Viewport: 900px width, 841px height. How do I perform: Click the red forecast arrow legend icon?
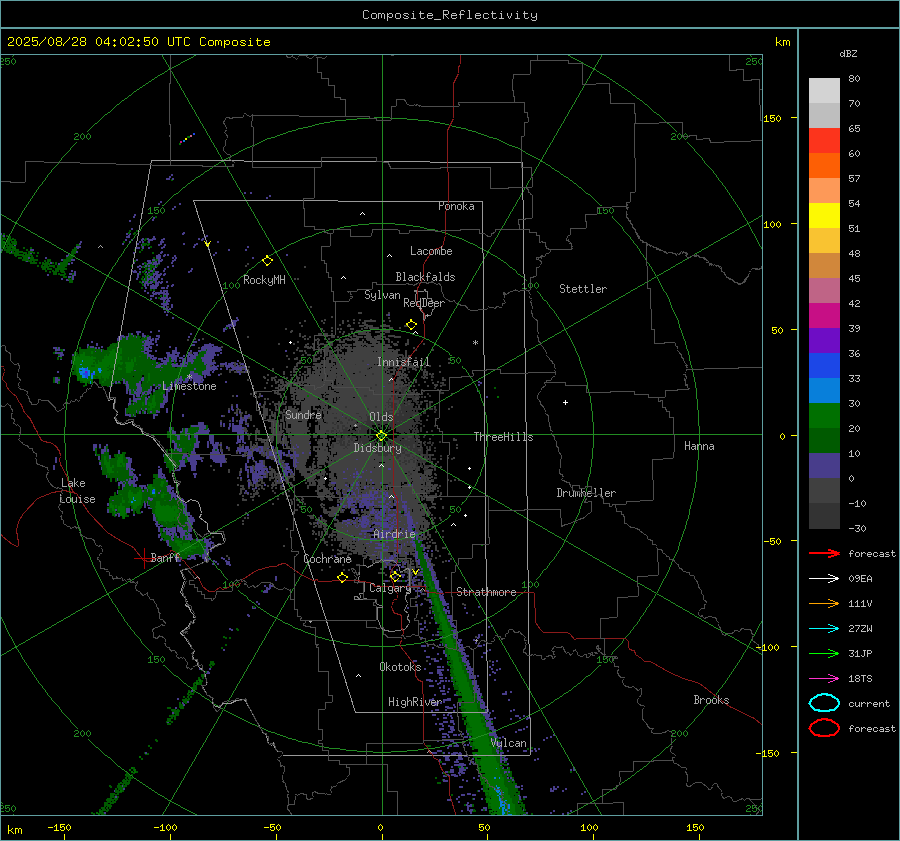824,553
